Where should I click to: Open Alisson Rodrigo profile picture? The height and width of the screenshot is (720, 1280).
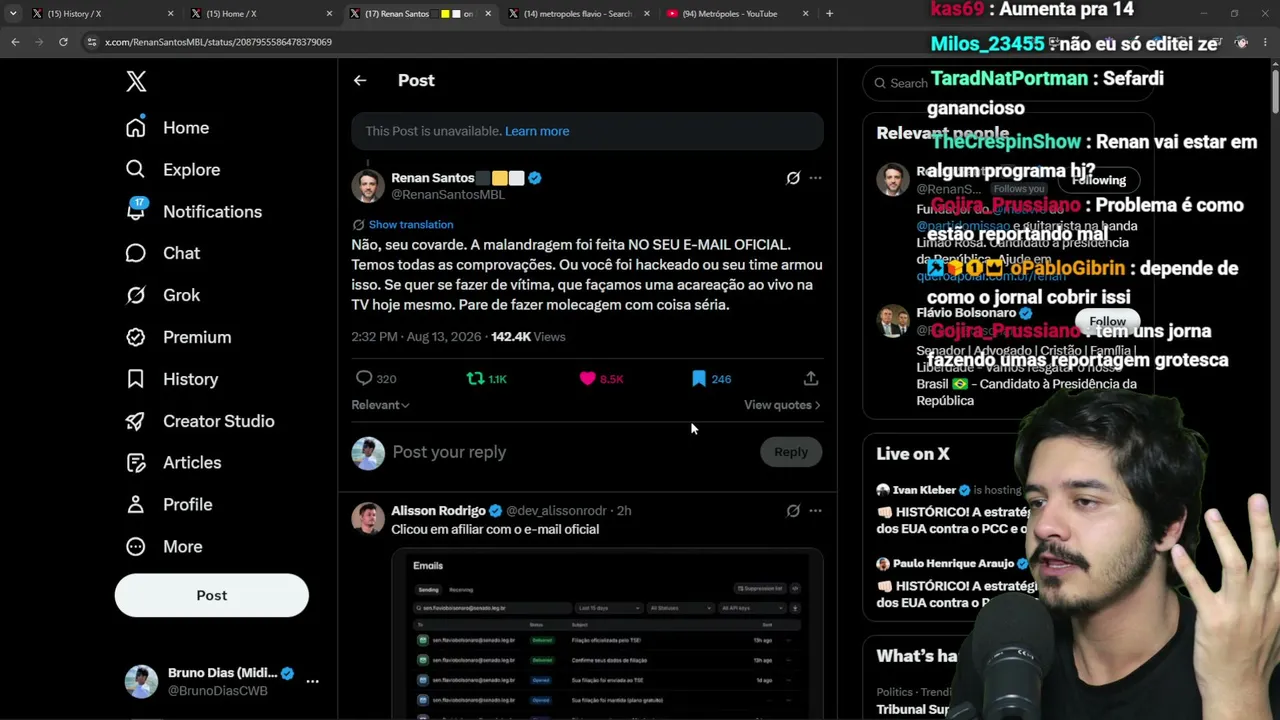tap(368, 518)
